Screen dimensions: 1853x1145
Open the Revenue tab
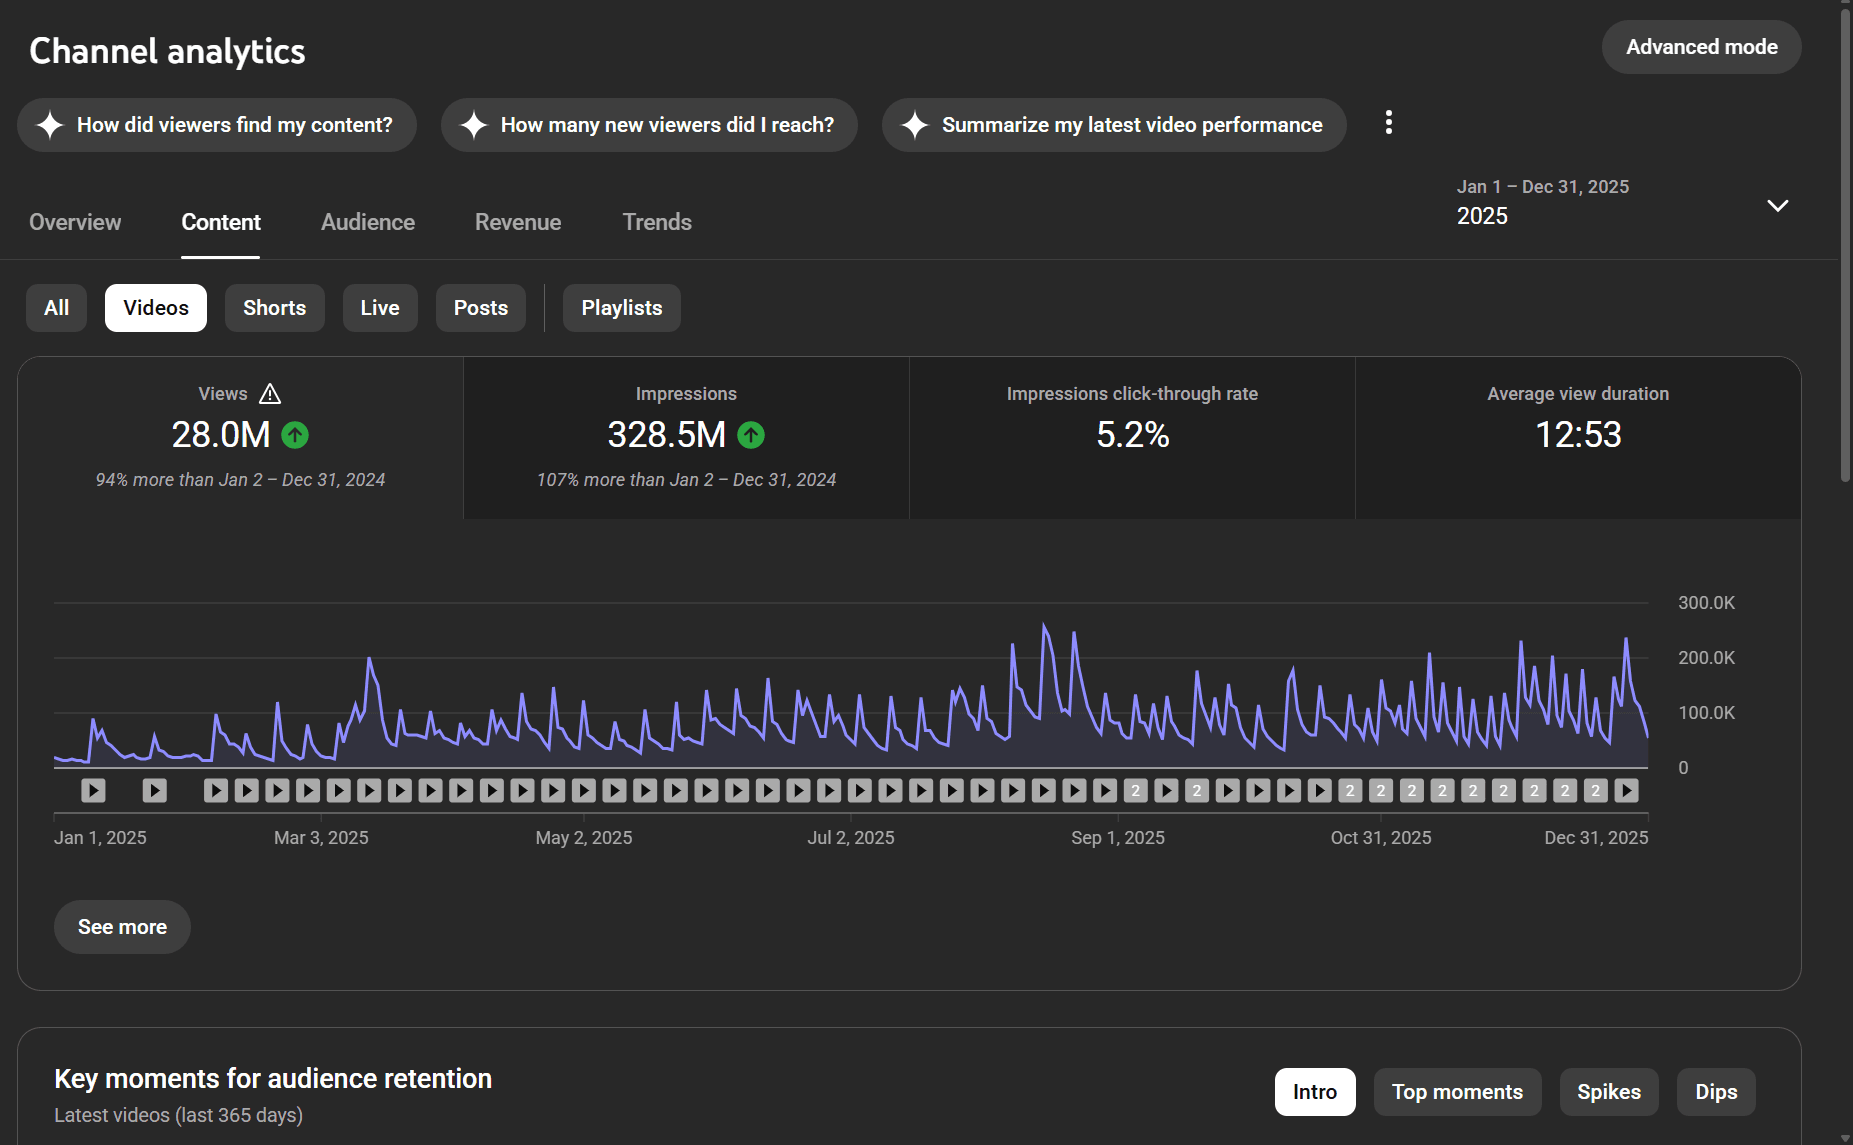pos(518,222)
